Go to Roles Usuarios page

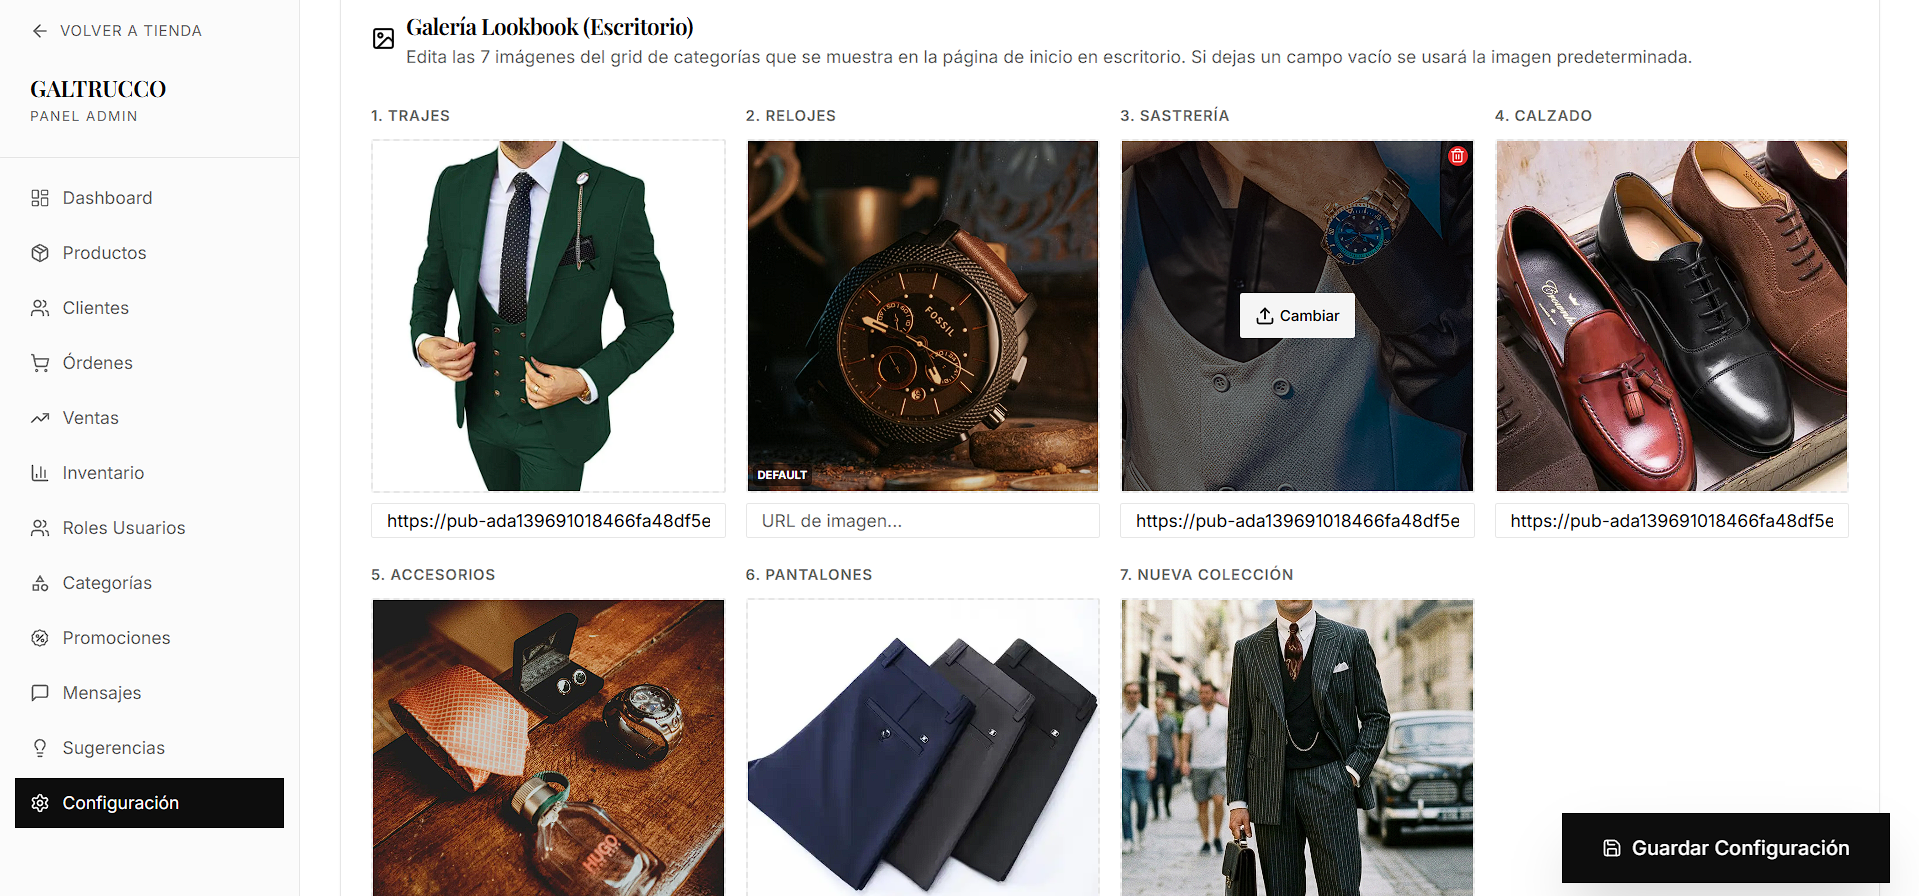(124, 528)
